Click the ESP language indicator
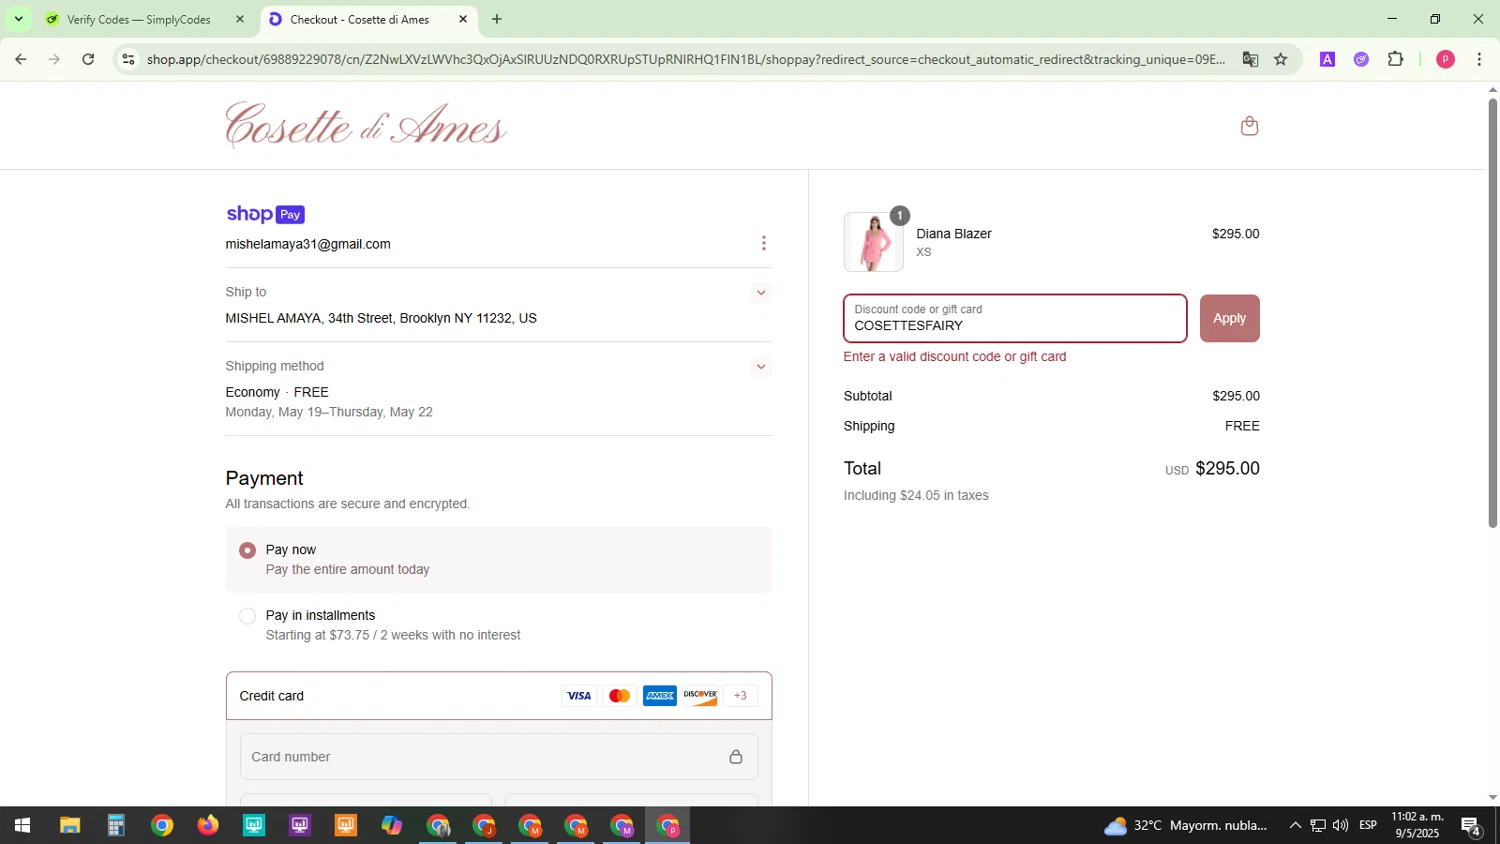This screenshot has width=1500, height=844. 1368,826
